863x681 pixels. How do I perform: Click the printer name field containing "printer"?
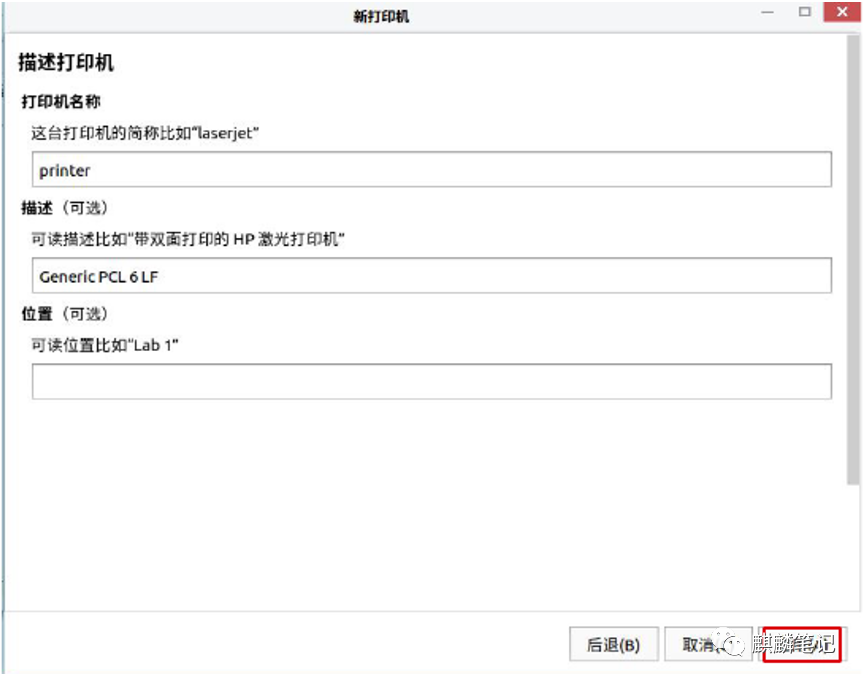pos(432,170)
